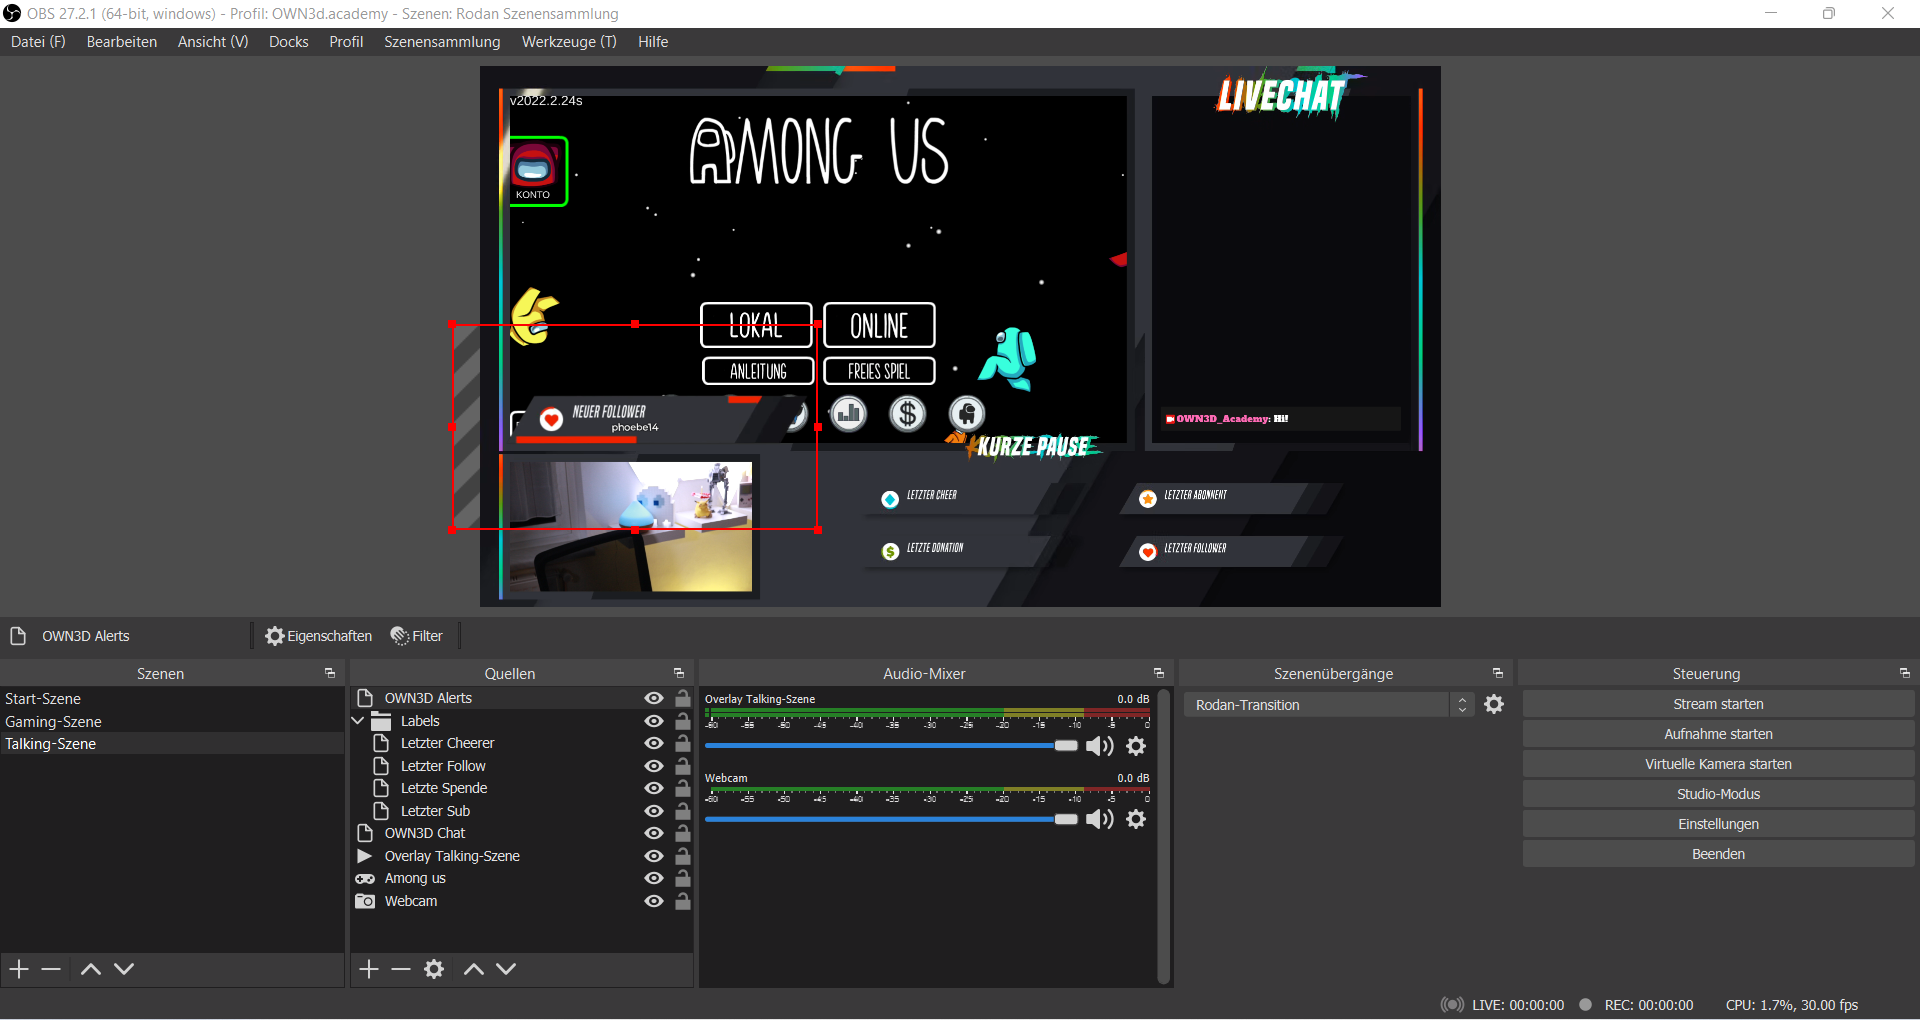
Task: Undock the Audio-Mixer panel icon
Action: 1159,674
